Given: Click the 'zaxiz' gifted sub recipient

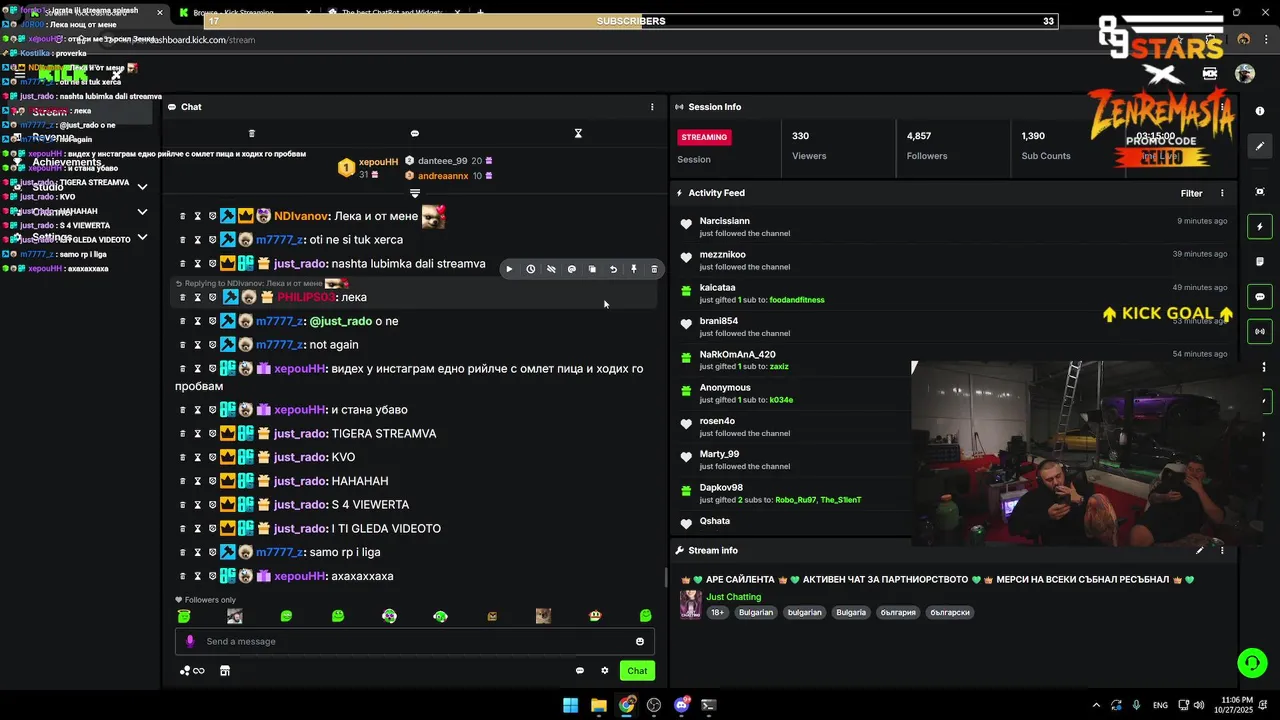Looking at the screenshot, I should click(779, 367).
